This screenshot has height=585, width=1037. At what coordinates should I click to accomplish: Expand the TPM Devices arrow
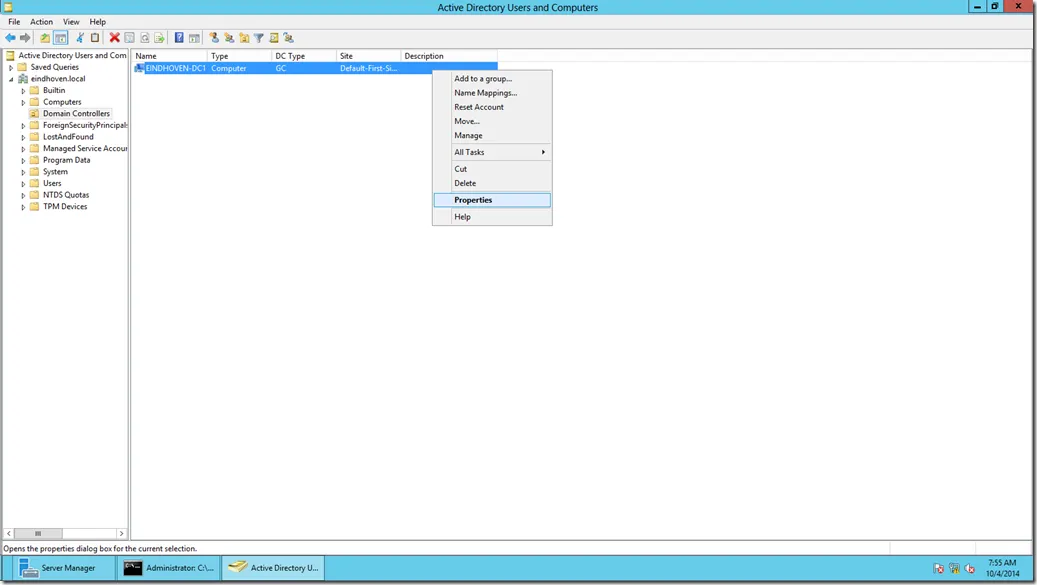click(23, 207)
